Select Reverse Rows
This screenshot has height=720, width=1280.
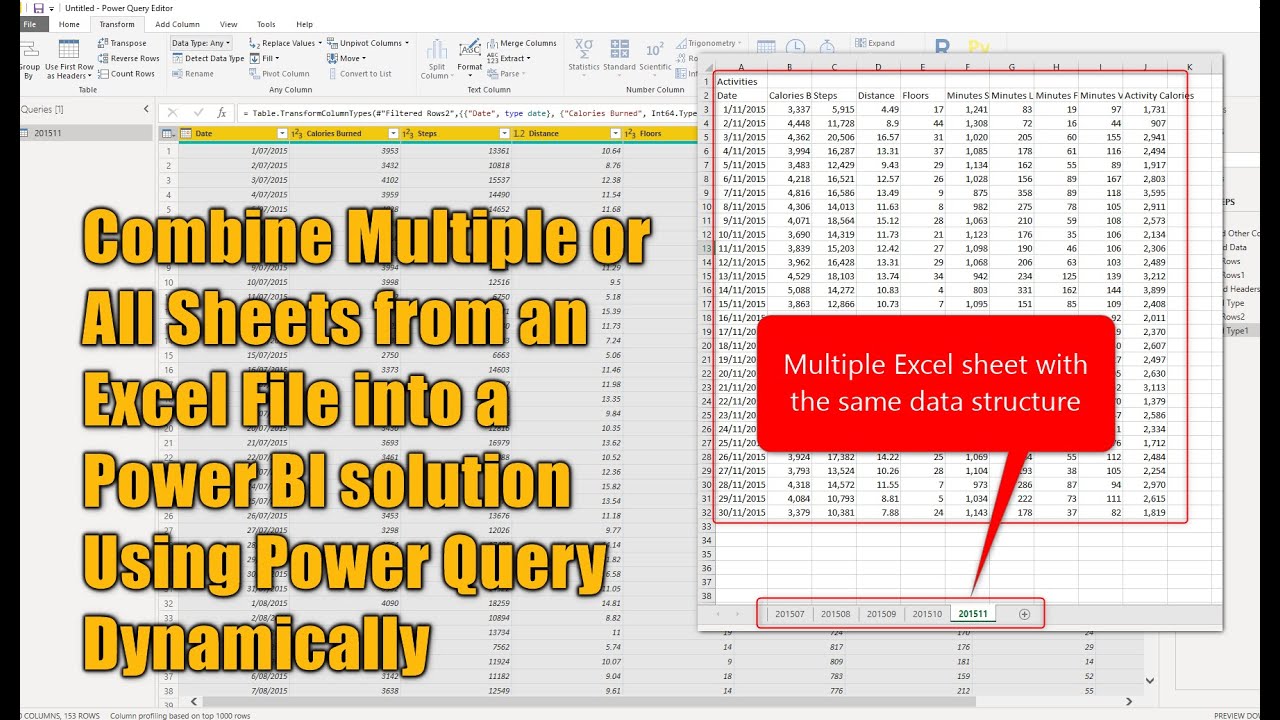128,58
